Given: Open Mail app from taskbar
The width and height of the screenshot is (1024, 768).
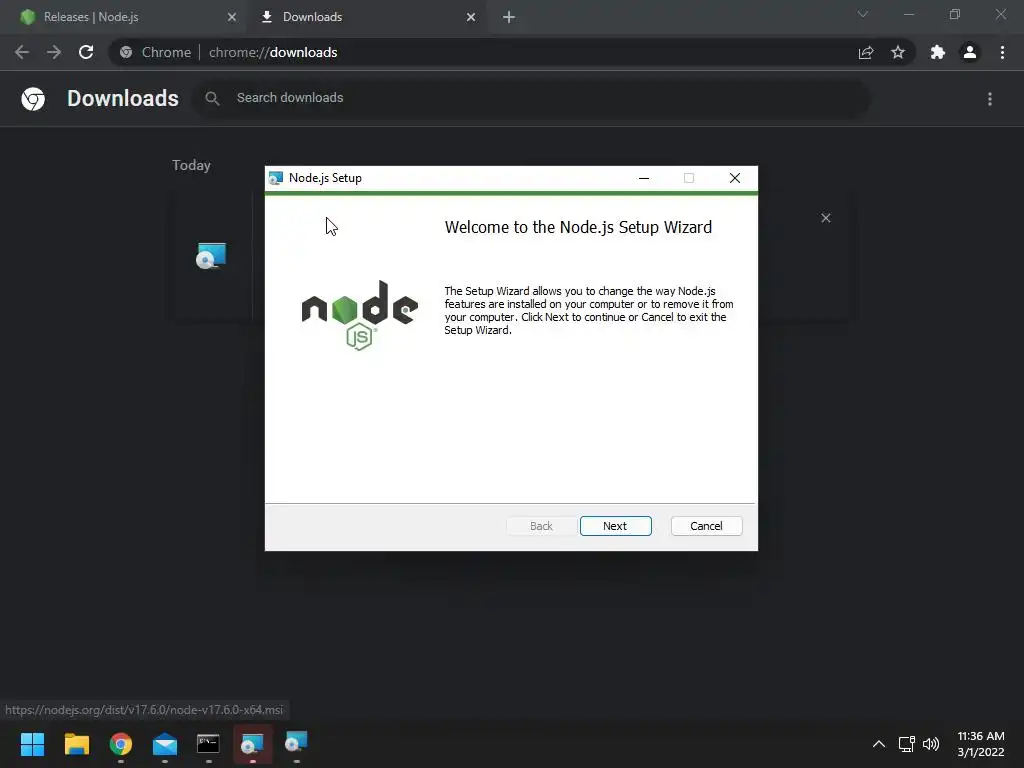Looking at the screenshot, I should [x=165, y=744].
